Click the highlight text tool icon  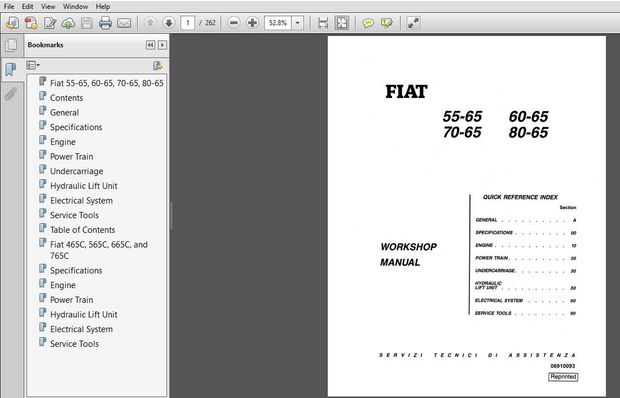point(387,23)
